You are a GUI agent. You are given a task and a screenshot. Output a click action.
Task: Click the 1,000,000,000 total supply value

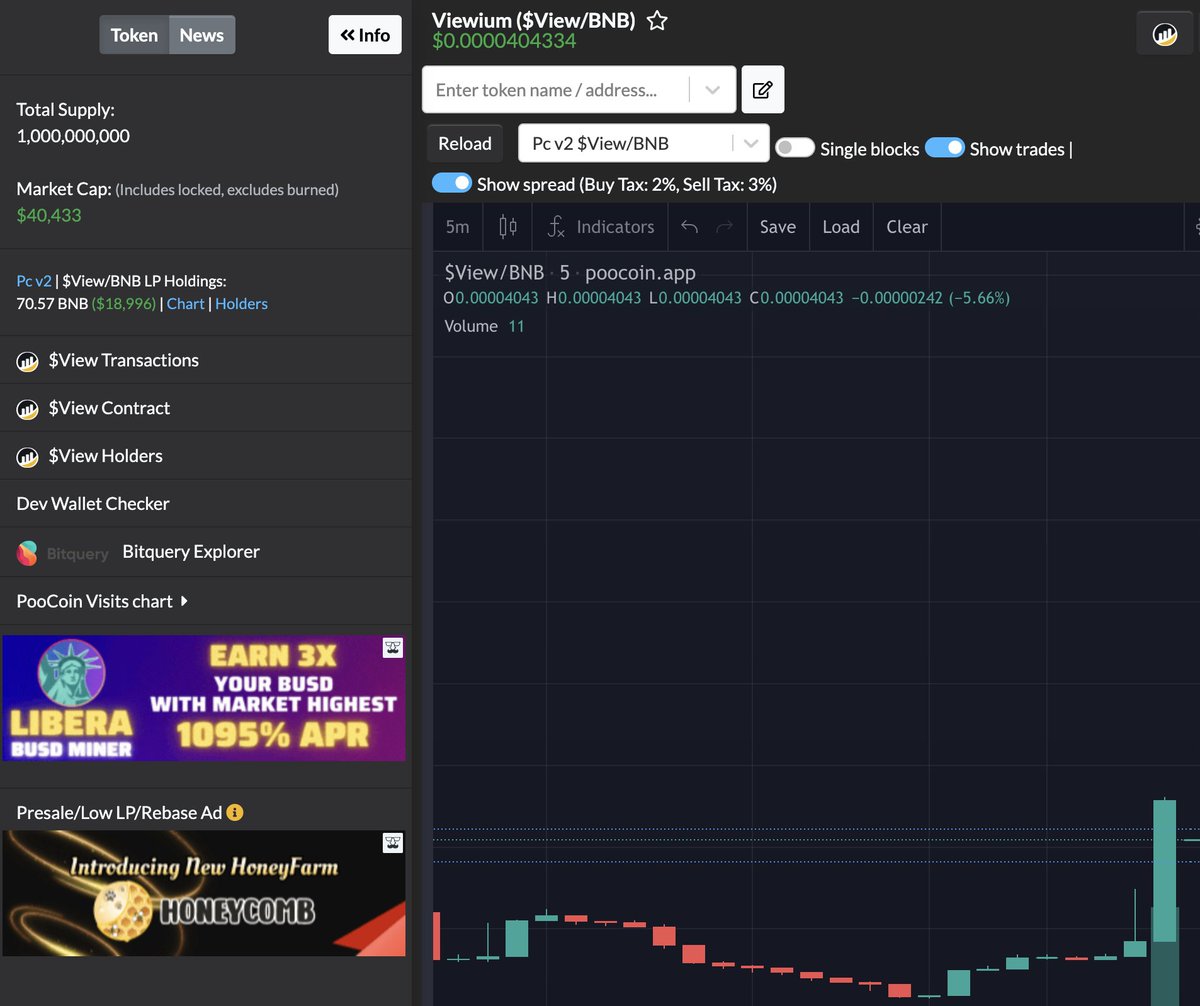pyautogui.click(x=73, y=136)
